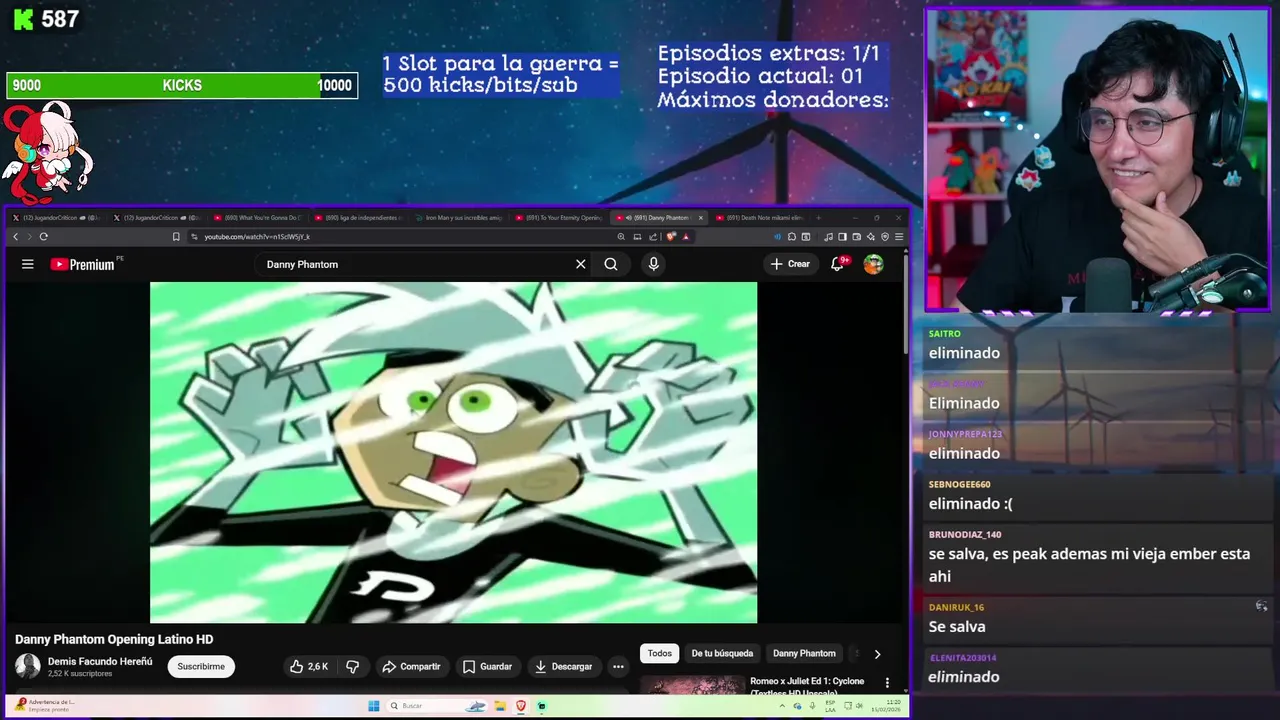The image size is (1280, 720).
Task: Clear the Danny Phantom search text
Action: click(580, 264)
